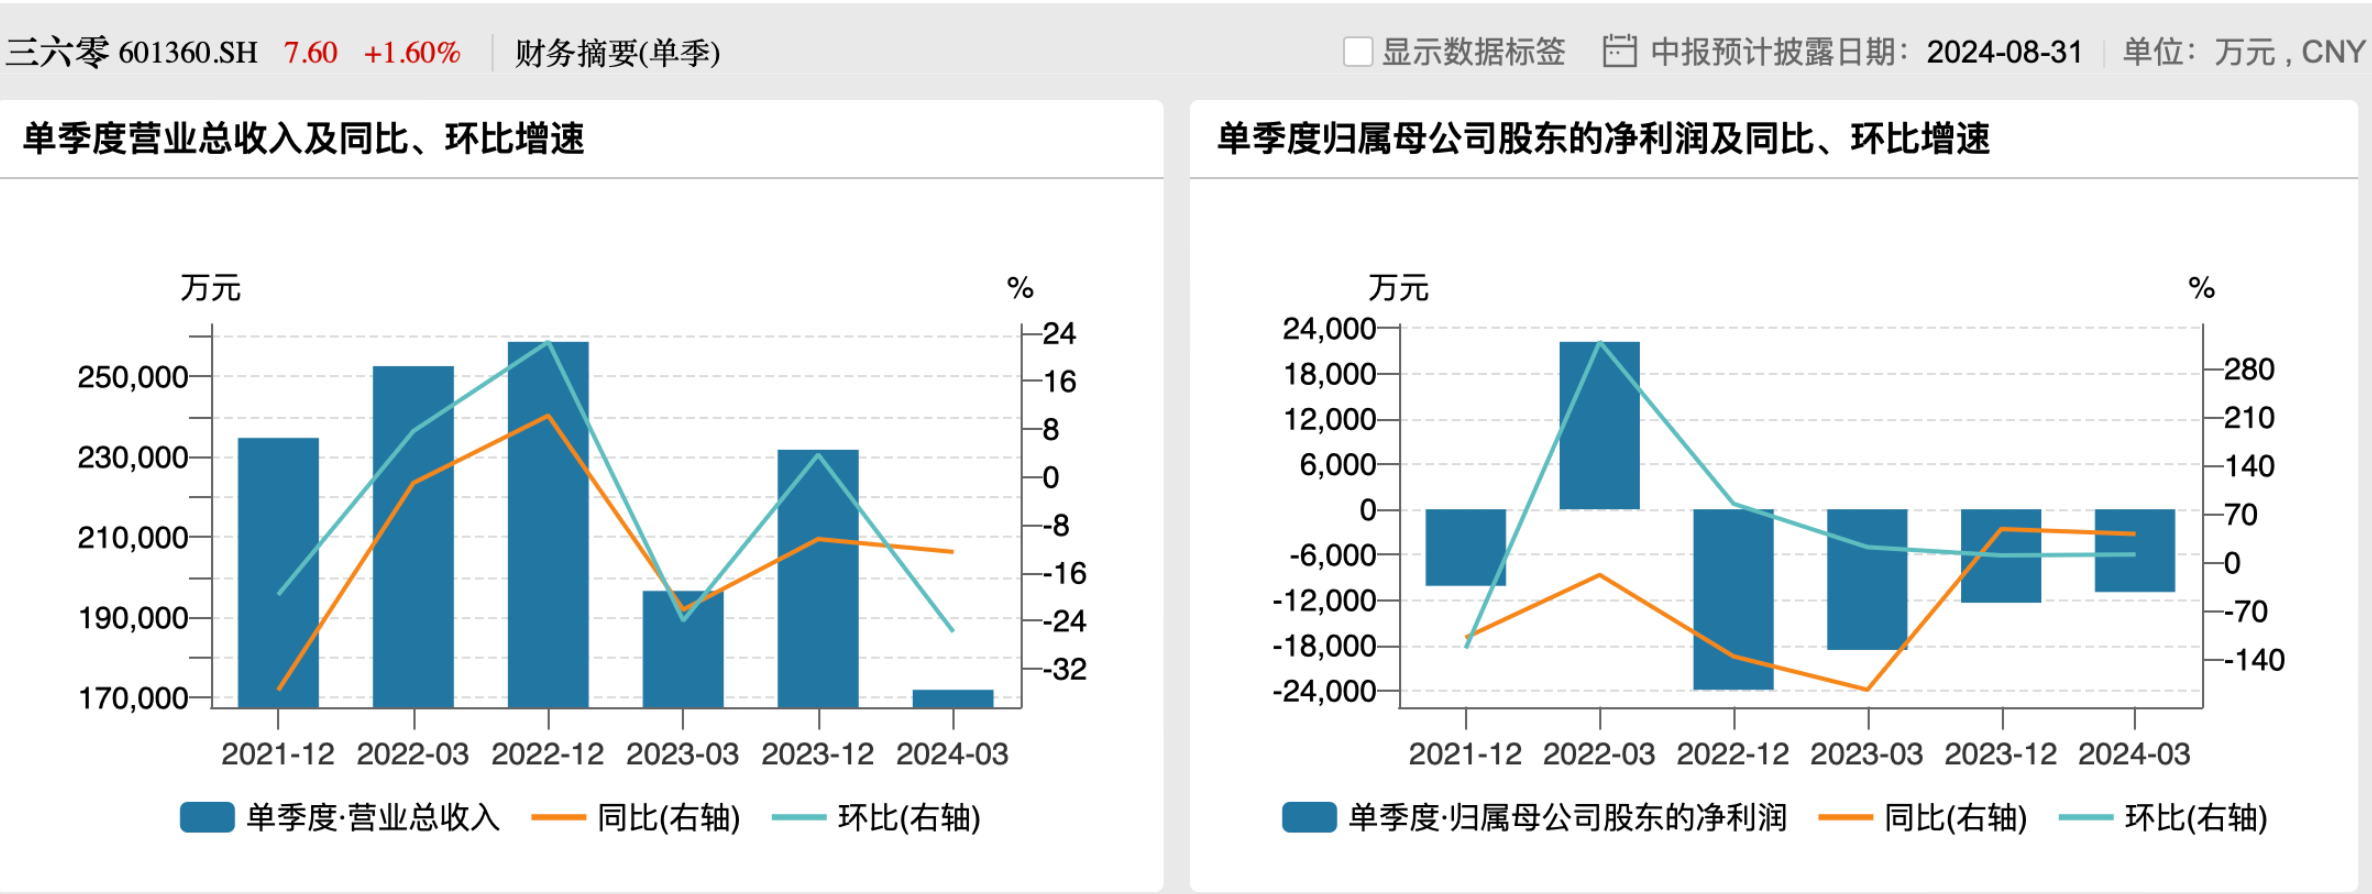Image resolution: width=2372 pixels, height=894 pixels.
Task: Enable the 显示数据标签 checkbox
Action: click(1358, 52)
